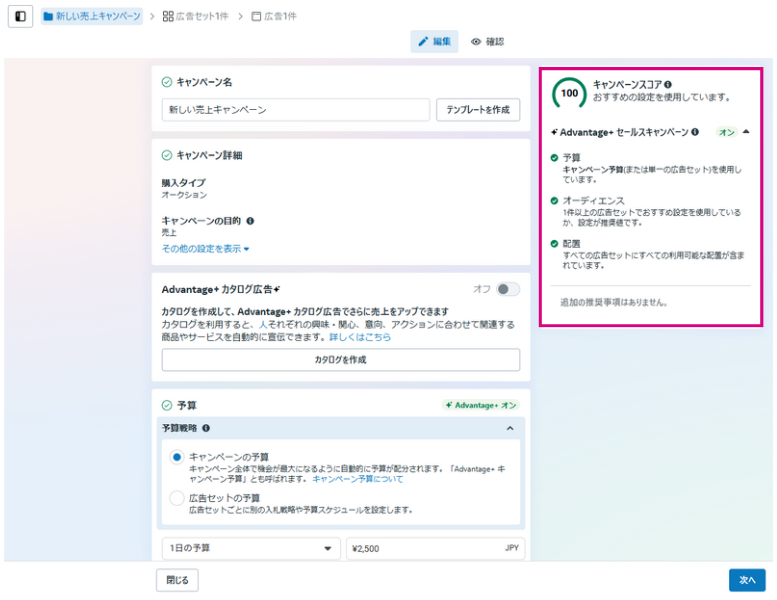Click the キャンペーン名 text field
The width and height of the screenshot is (777, 600).
coord(295,109)
